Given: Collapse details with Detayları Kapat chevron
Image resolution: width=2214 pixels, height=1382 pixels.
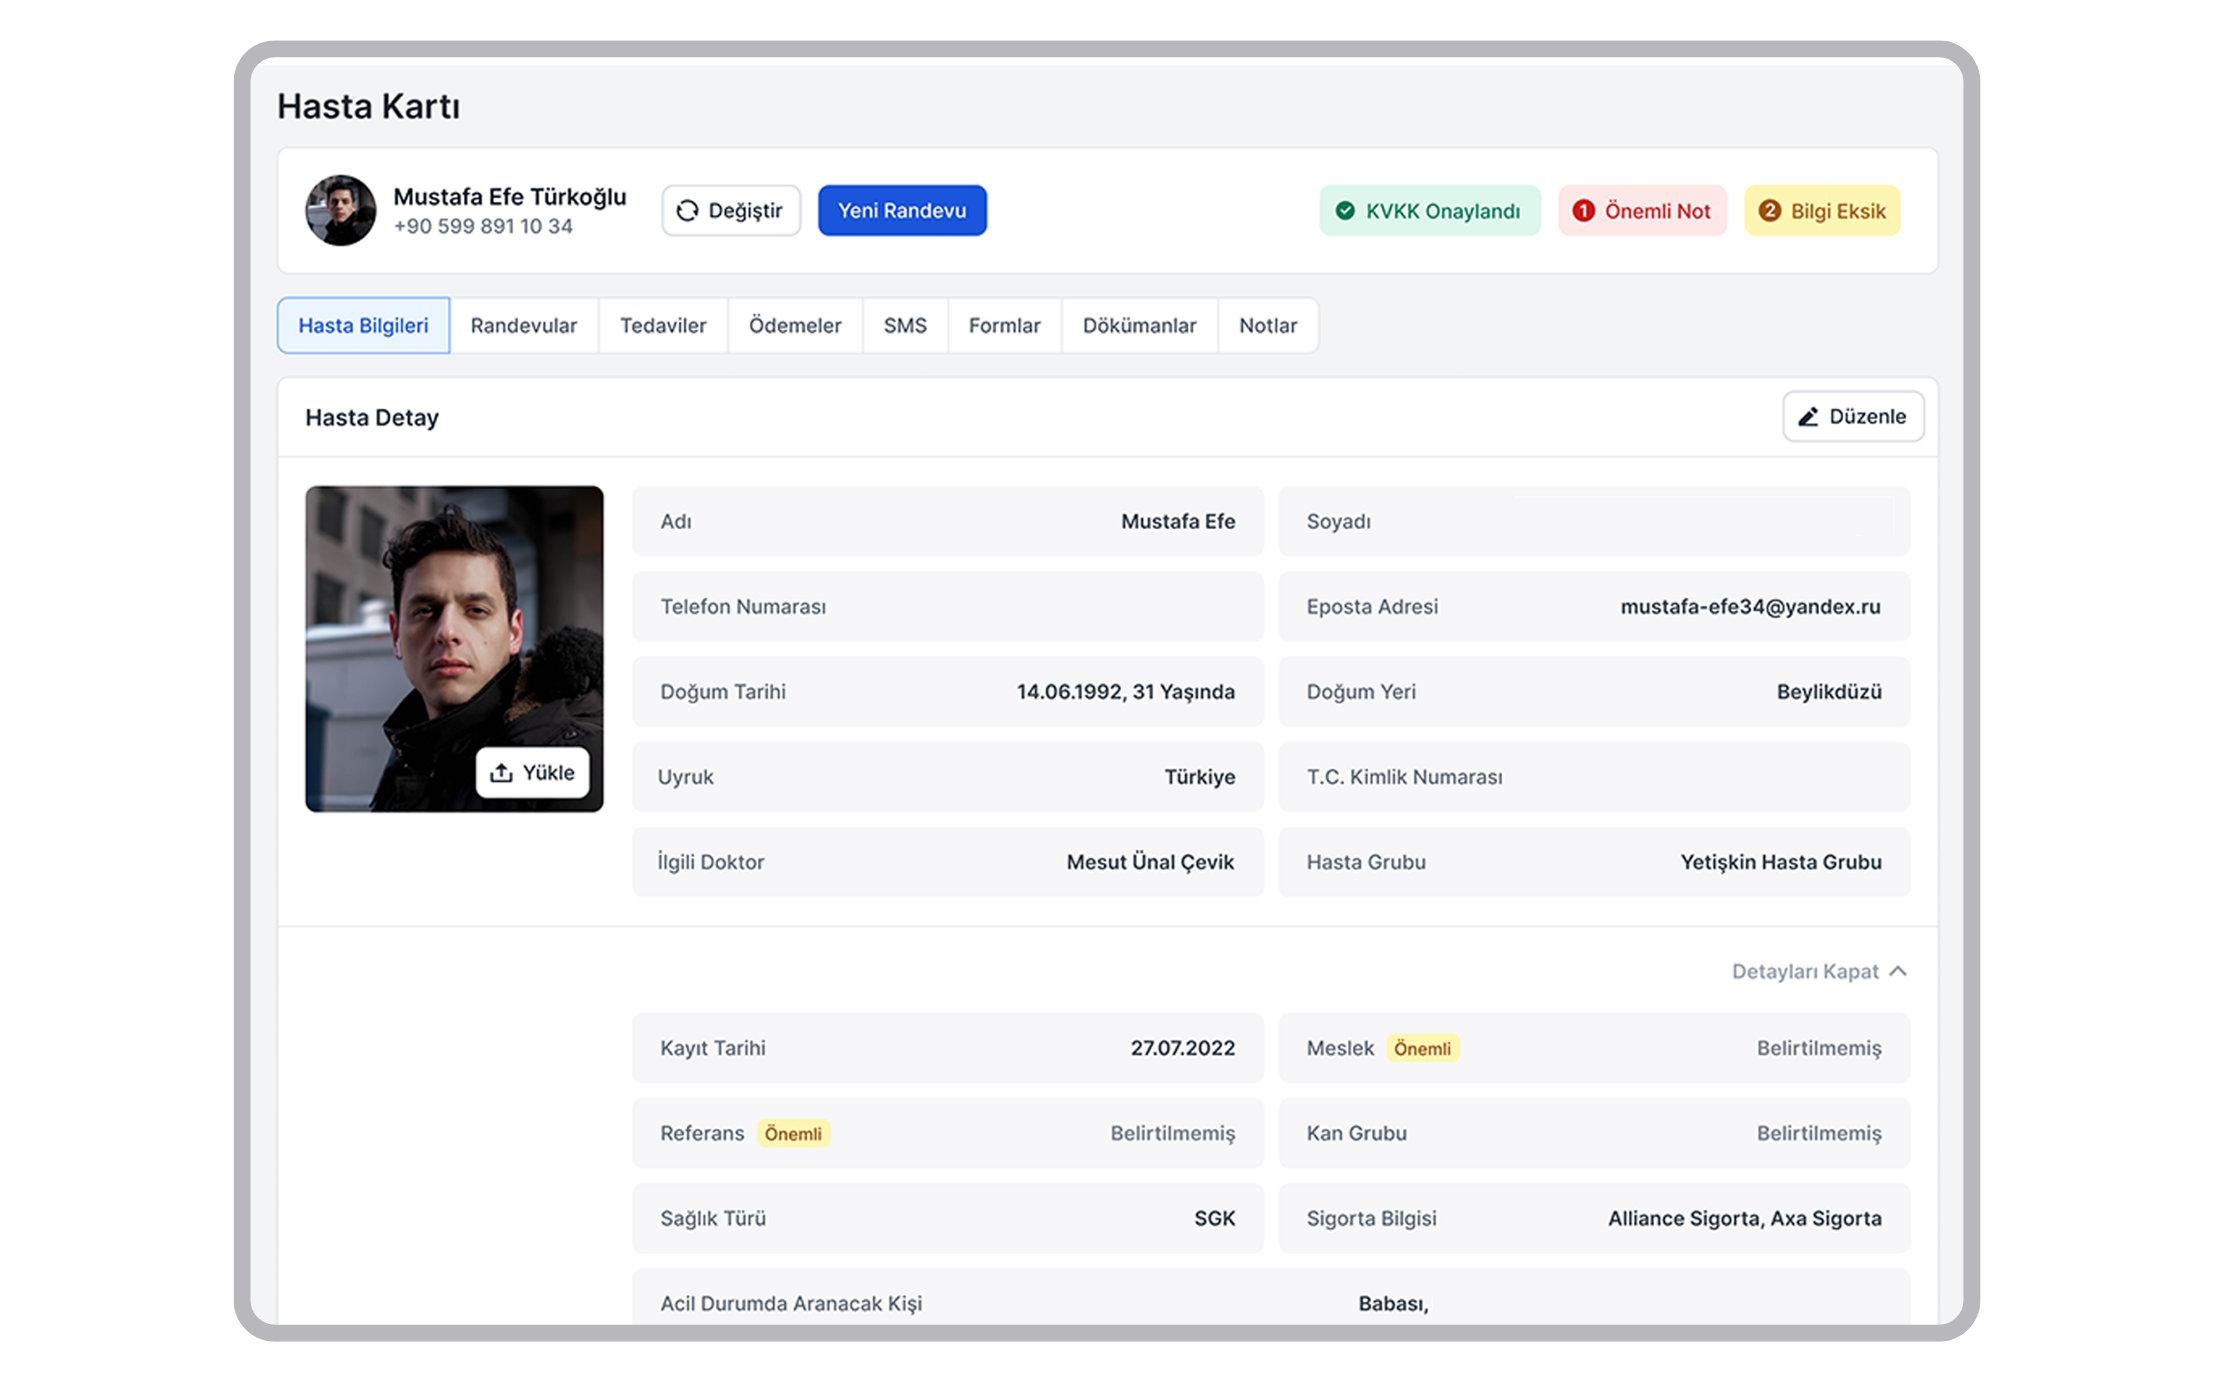Looking at the screenshot, I should 1898,971.
